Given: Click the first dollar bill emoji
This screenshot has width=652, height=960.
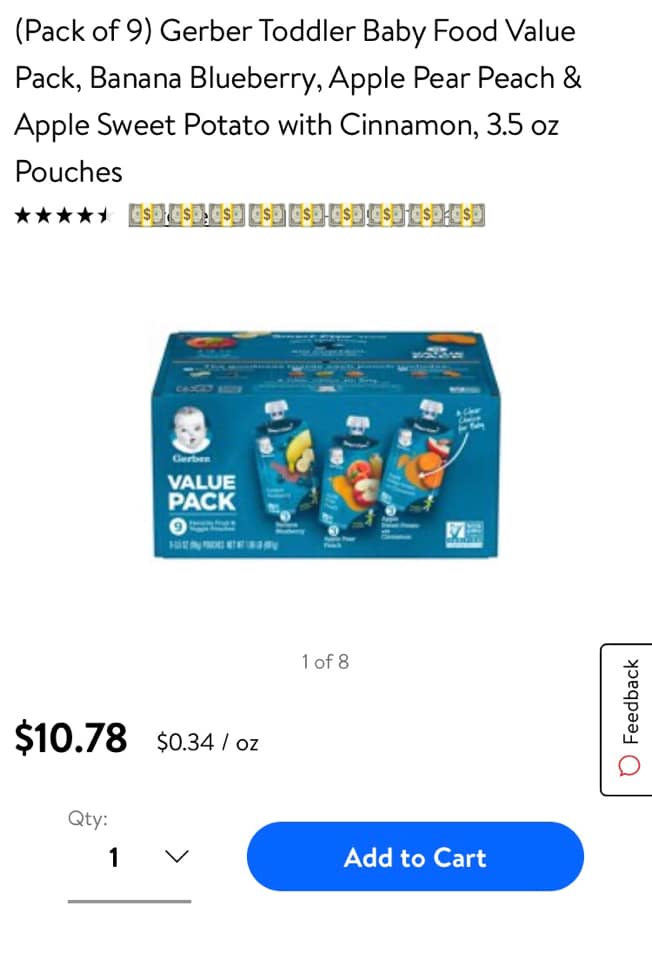Looking at the screenshot, I should point(148,216).
